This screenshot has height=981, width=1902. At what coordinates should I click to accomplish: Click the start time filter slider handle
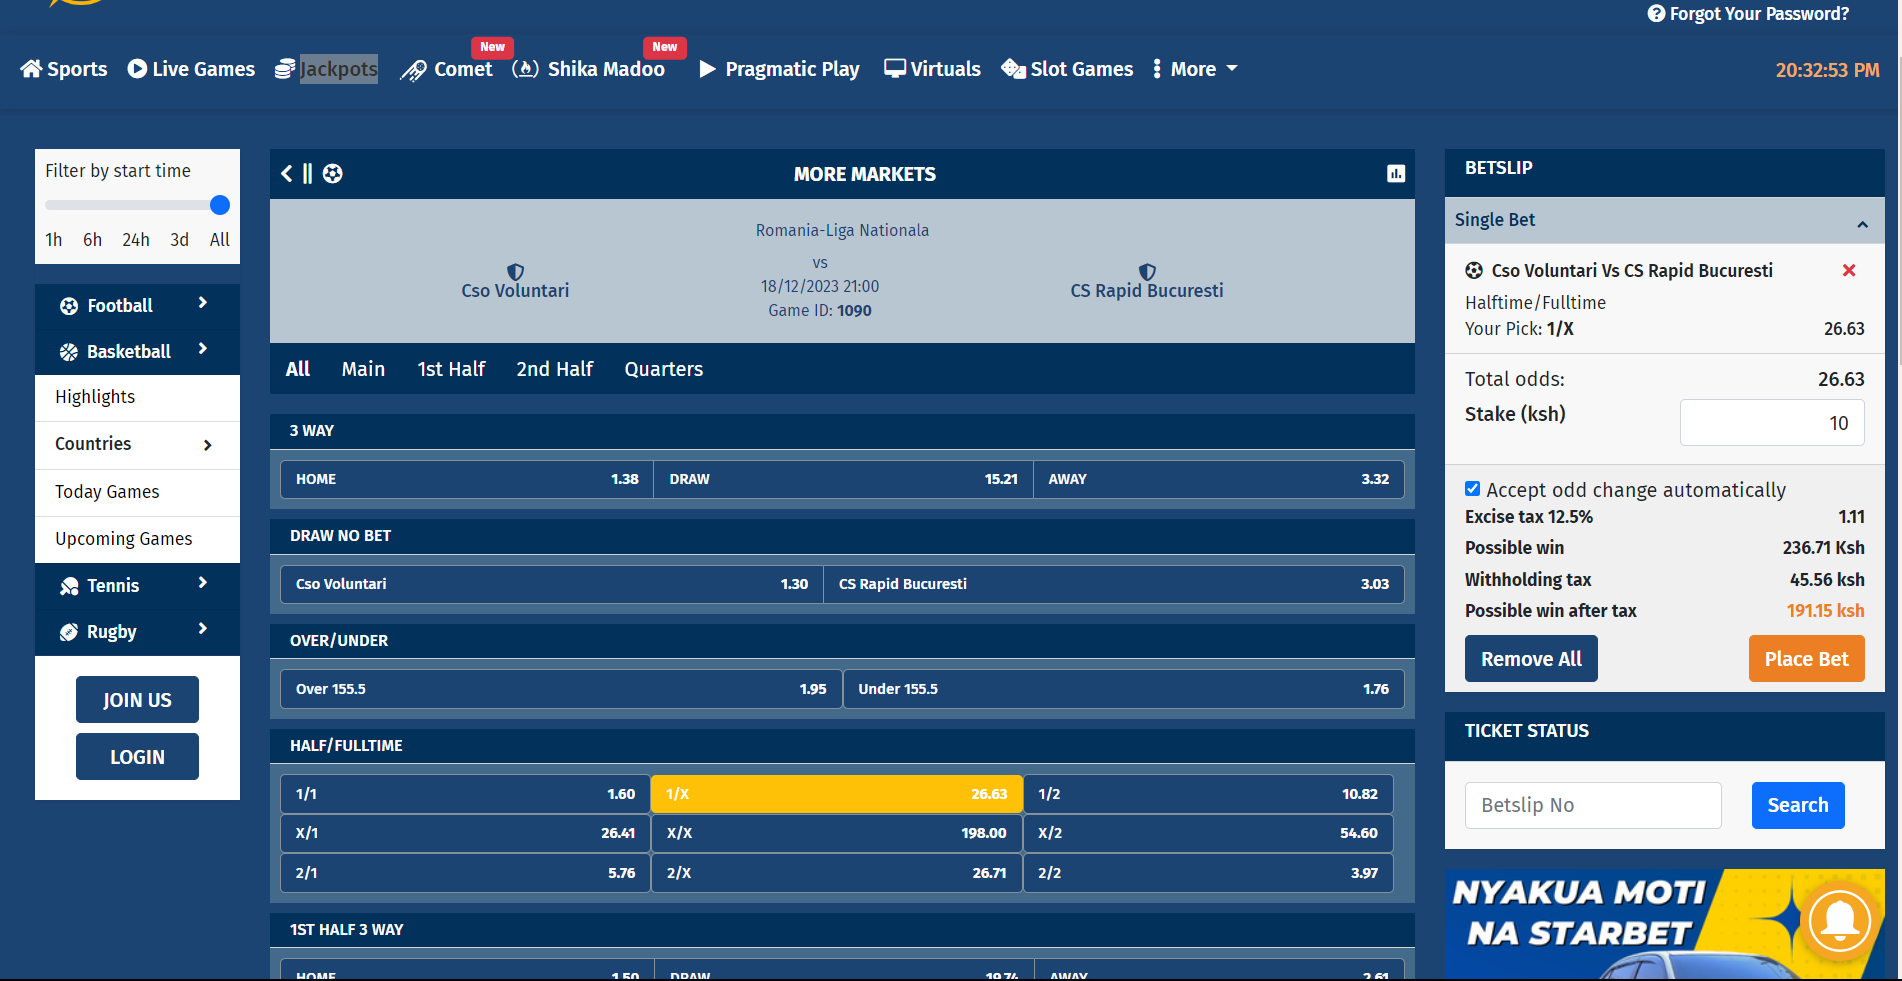[x=220, y=205]
